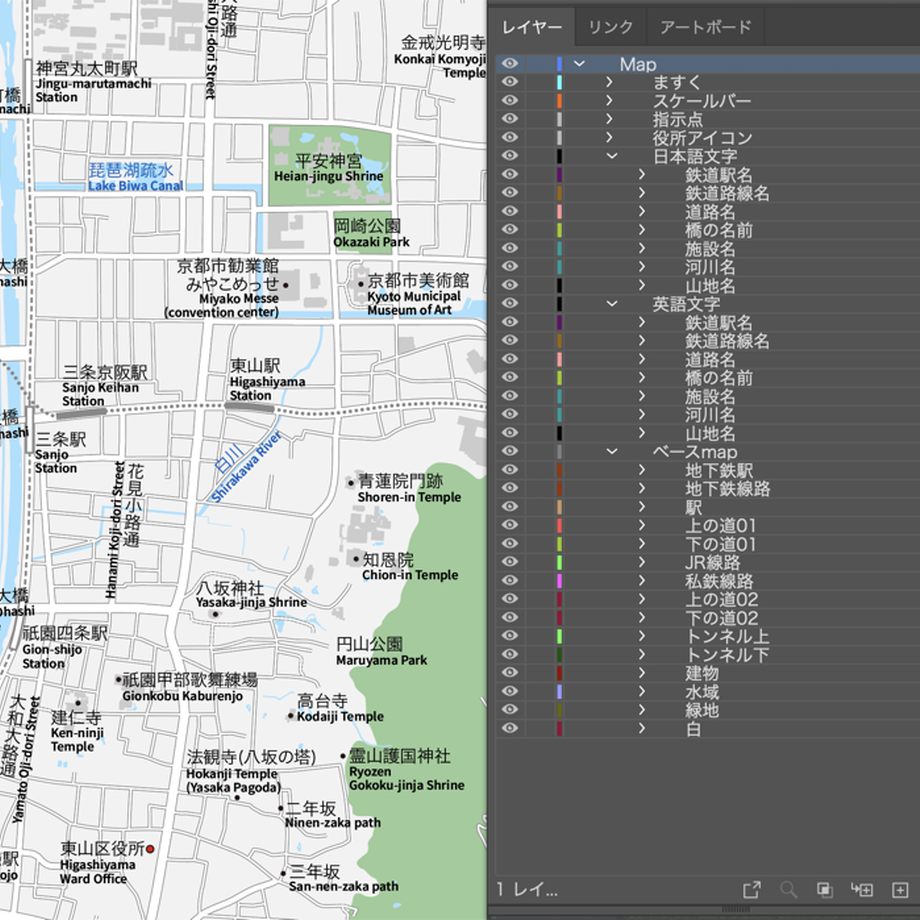Switch to the レイヤー tab

[532, 27]
